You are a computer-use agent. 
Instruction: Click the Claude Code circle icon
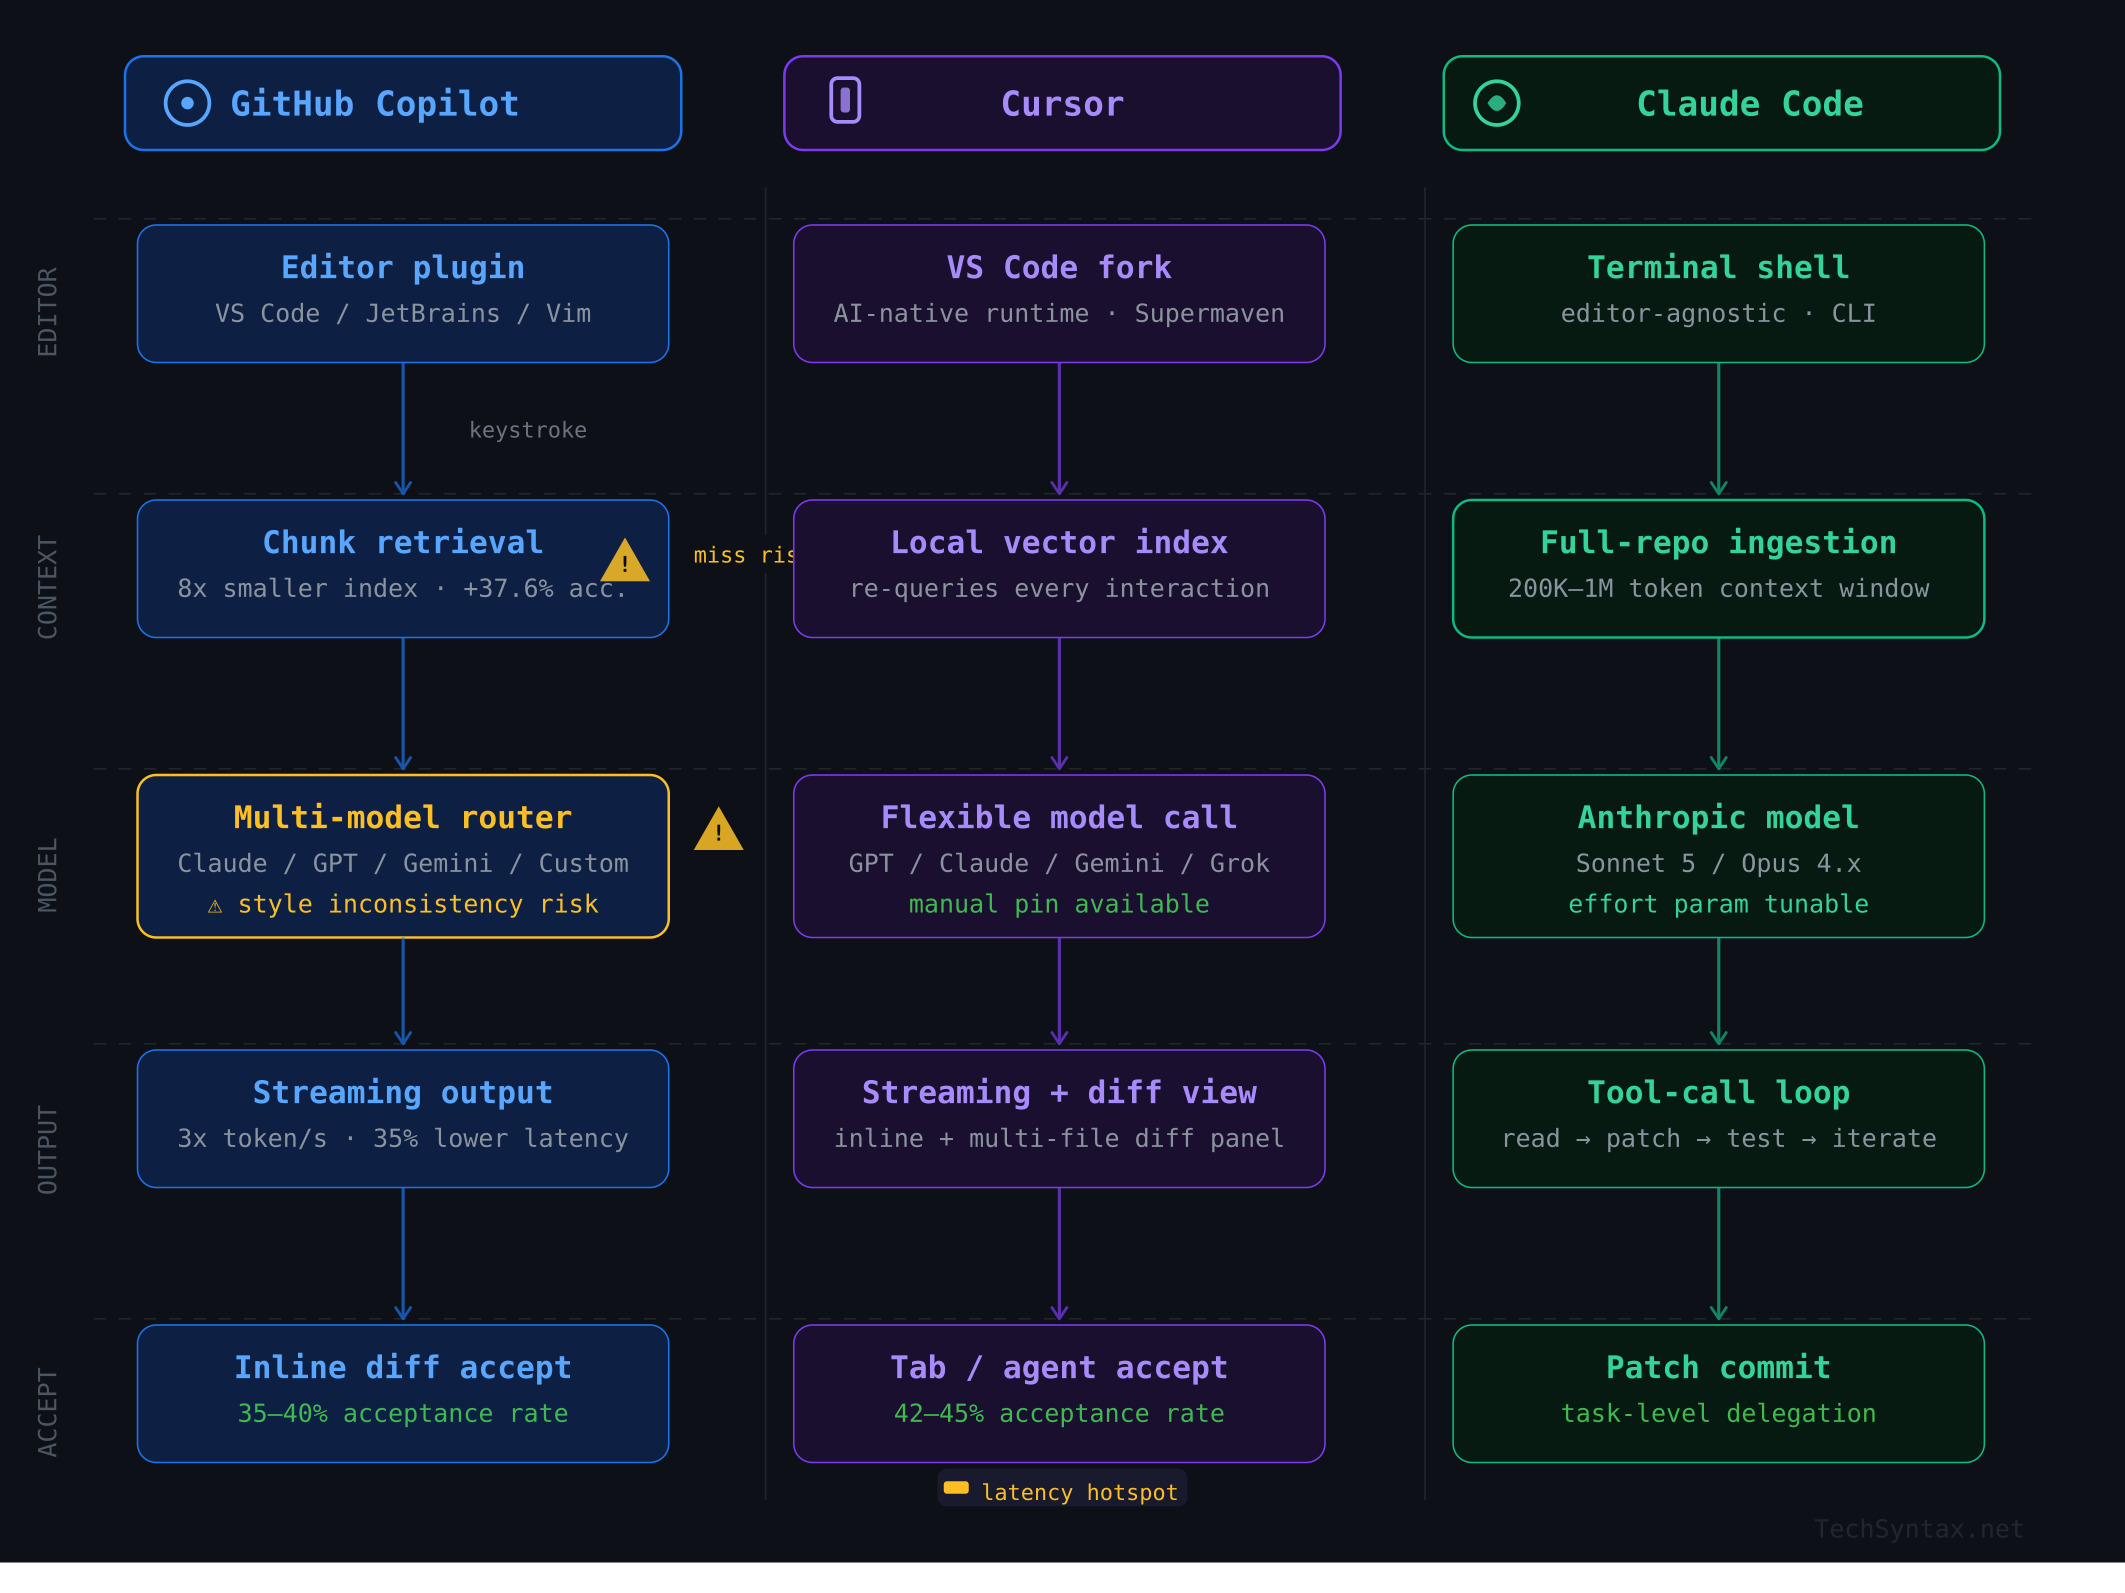coord(1496,103)
